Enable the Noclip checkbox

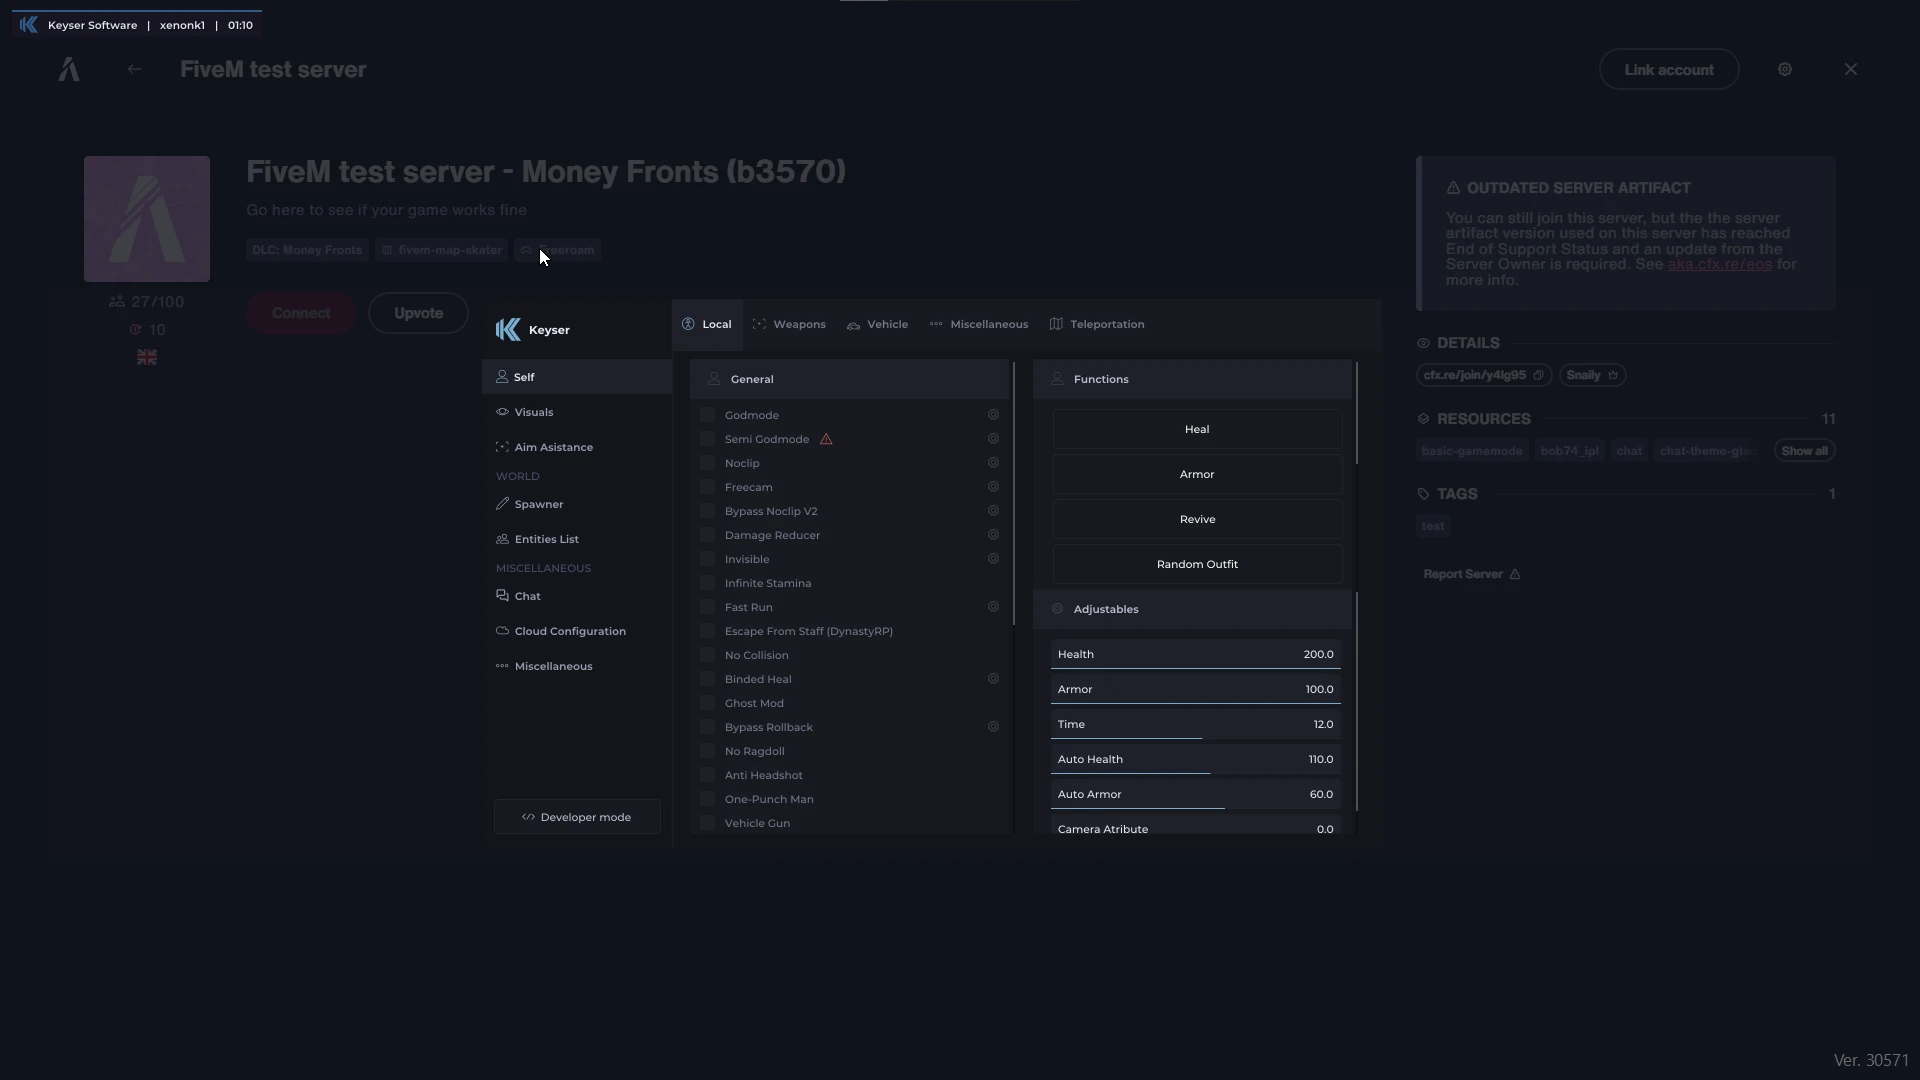coord(708,463)
